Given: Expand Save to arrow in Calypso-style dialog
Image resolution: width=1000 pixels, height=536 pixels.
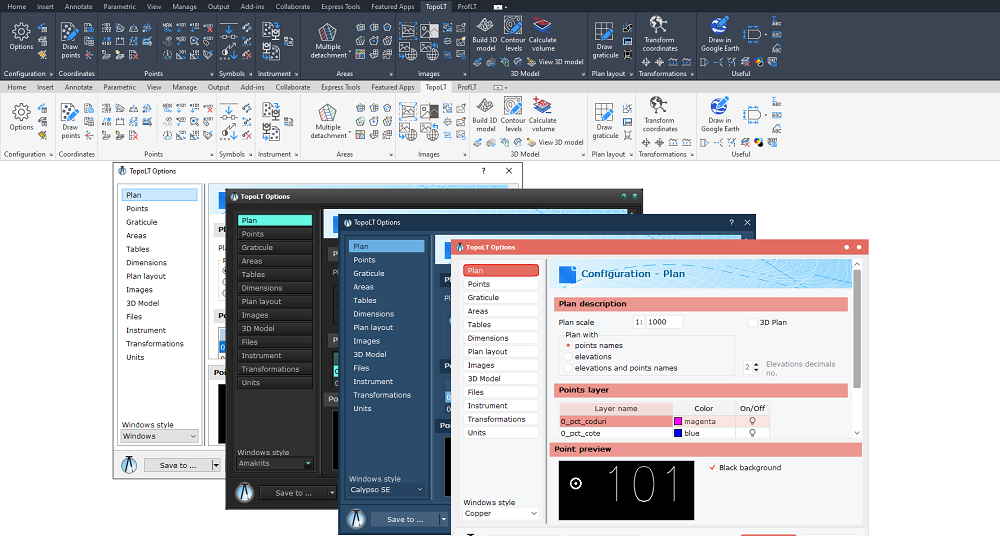Looking at the screenshot, I should (443, 519).
